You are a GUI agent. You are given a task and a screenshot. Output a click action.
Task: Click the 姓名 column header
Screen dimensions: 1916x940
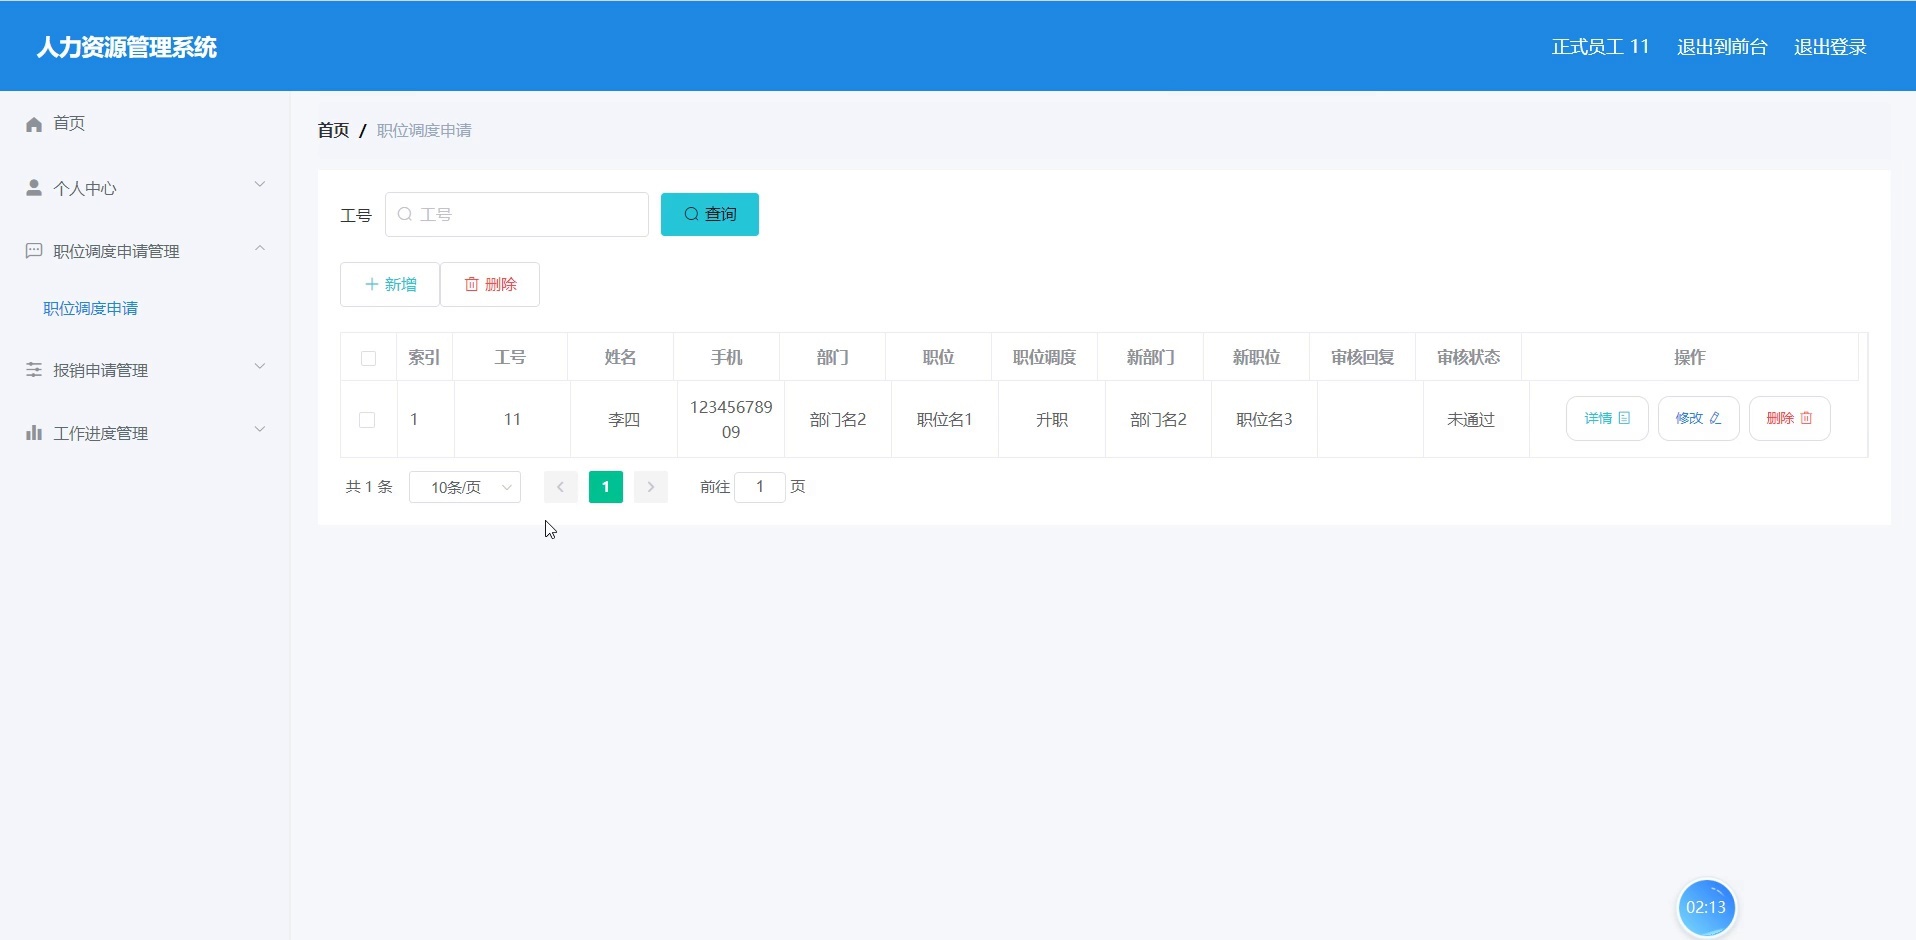click(620, 357)
